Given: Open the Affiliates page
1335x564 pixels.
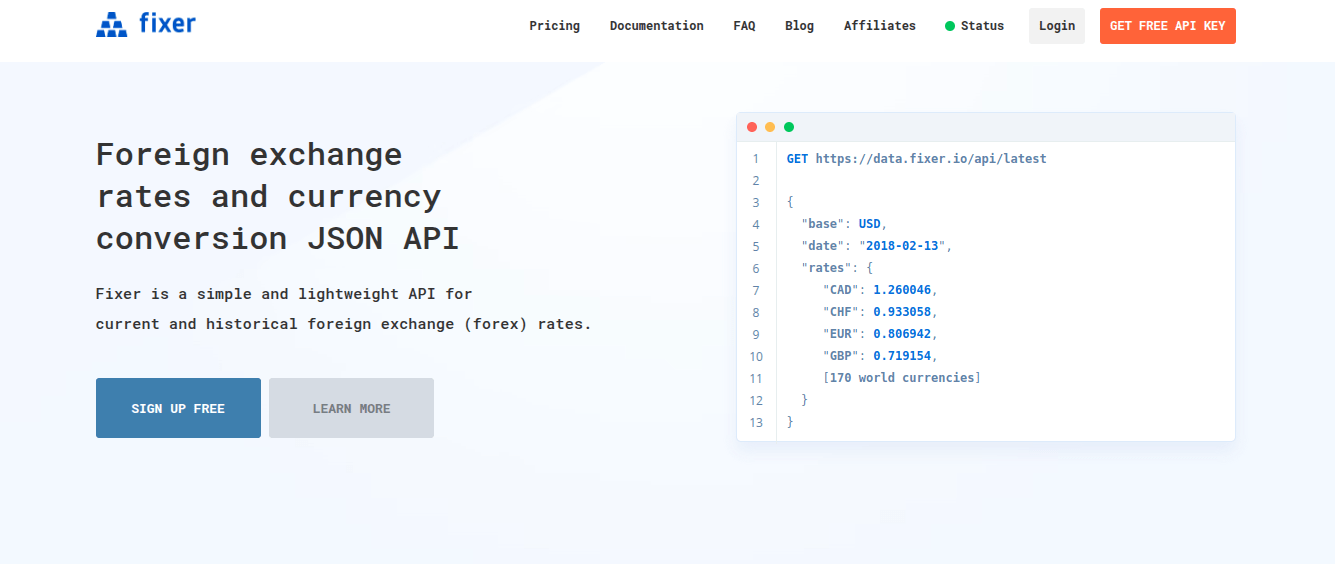Looking at the screenshot, I should point(880,26).
